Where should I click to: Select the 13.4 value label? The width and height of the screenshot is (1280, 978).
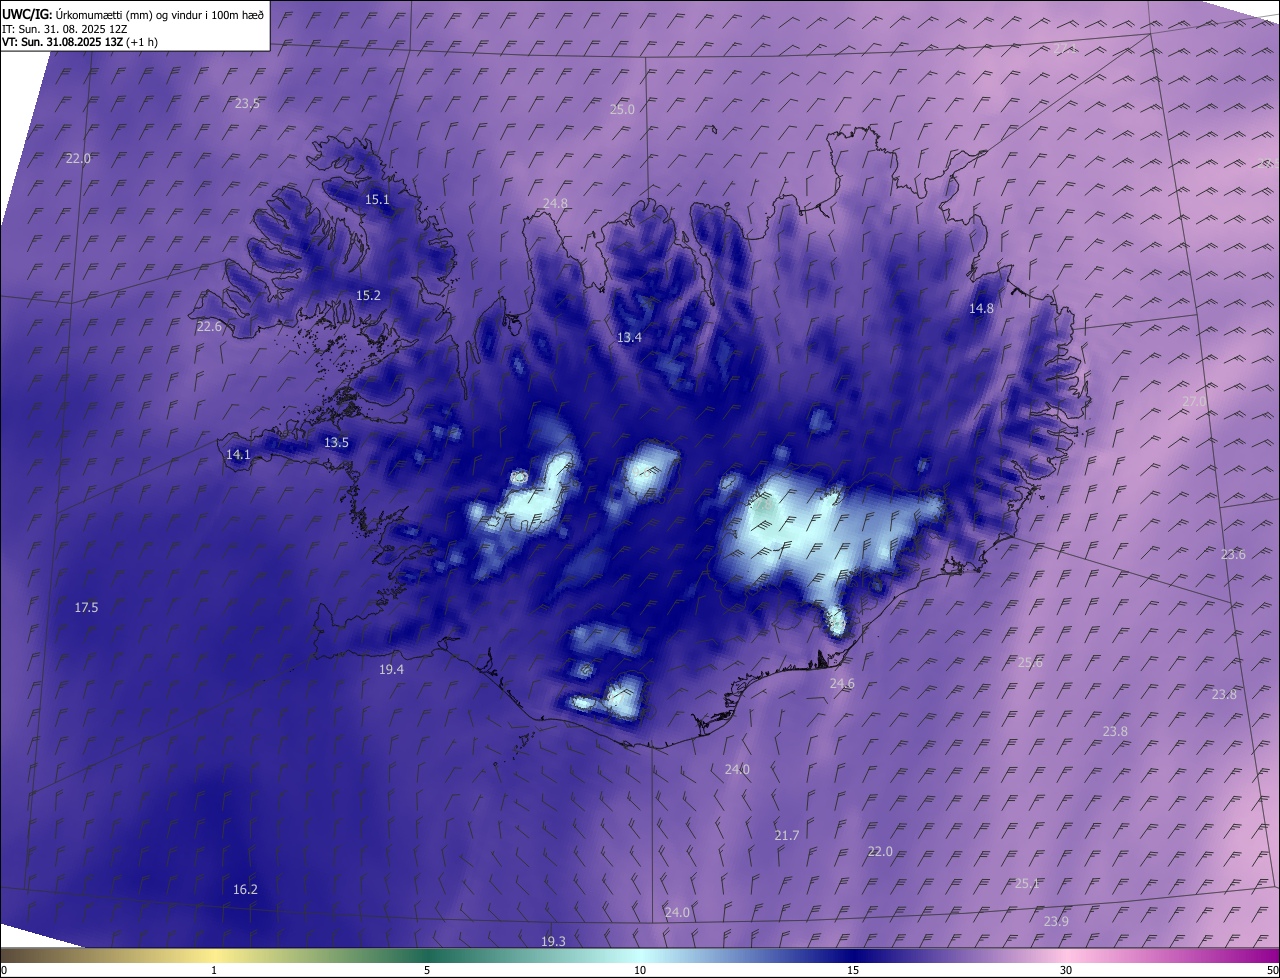(629, 338)
